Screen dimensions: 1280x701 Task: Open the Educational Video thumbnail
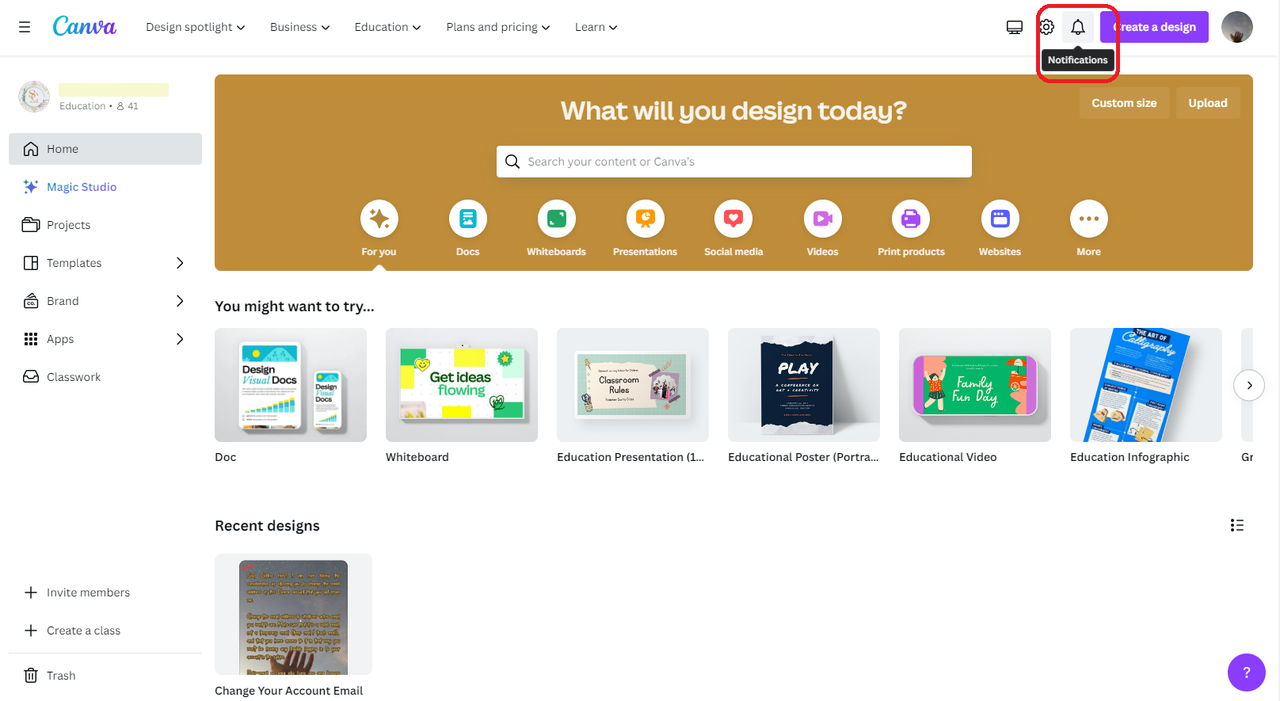[975, 385]
